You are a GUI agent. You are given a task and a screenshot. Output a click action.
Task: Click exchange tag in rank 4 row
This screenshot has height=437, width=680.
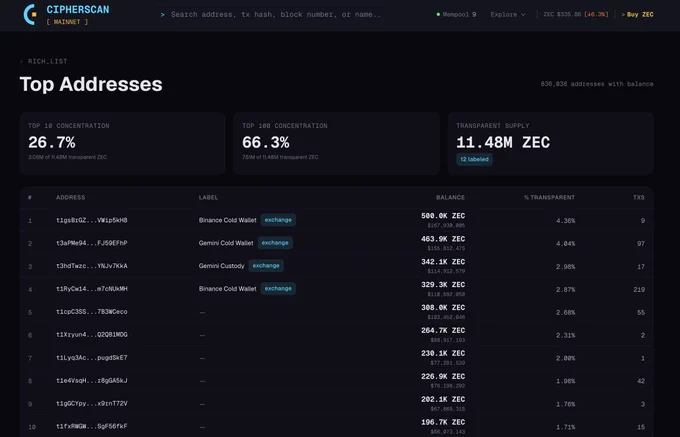278,288
